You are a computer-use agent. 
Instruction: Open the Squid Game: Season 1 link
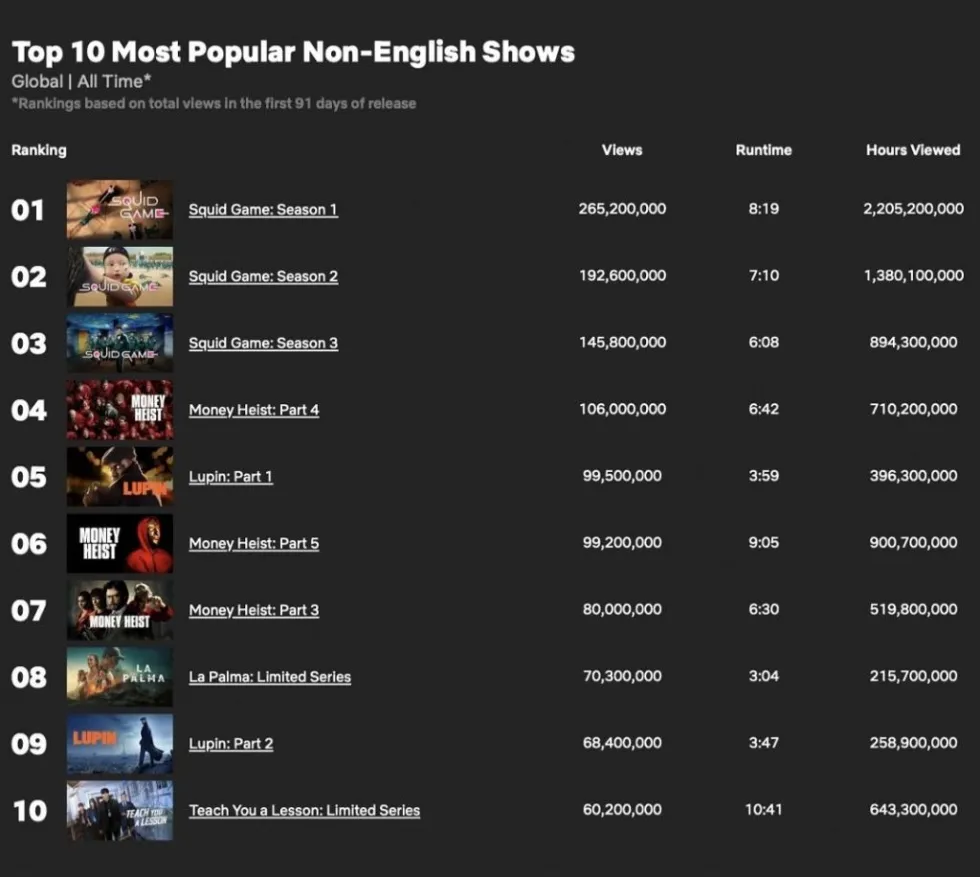[x=263, y=209]
